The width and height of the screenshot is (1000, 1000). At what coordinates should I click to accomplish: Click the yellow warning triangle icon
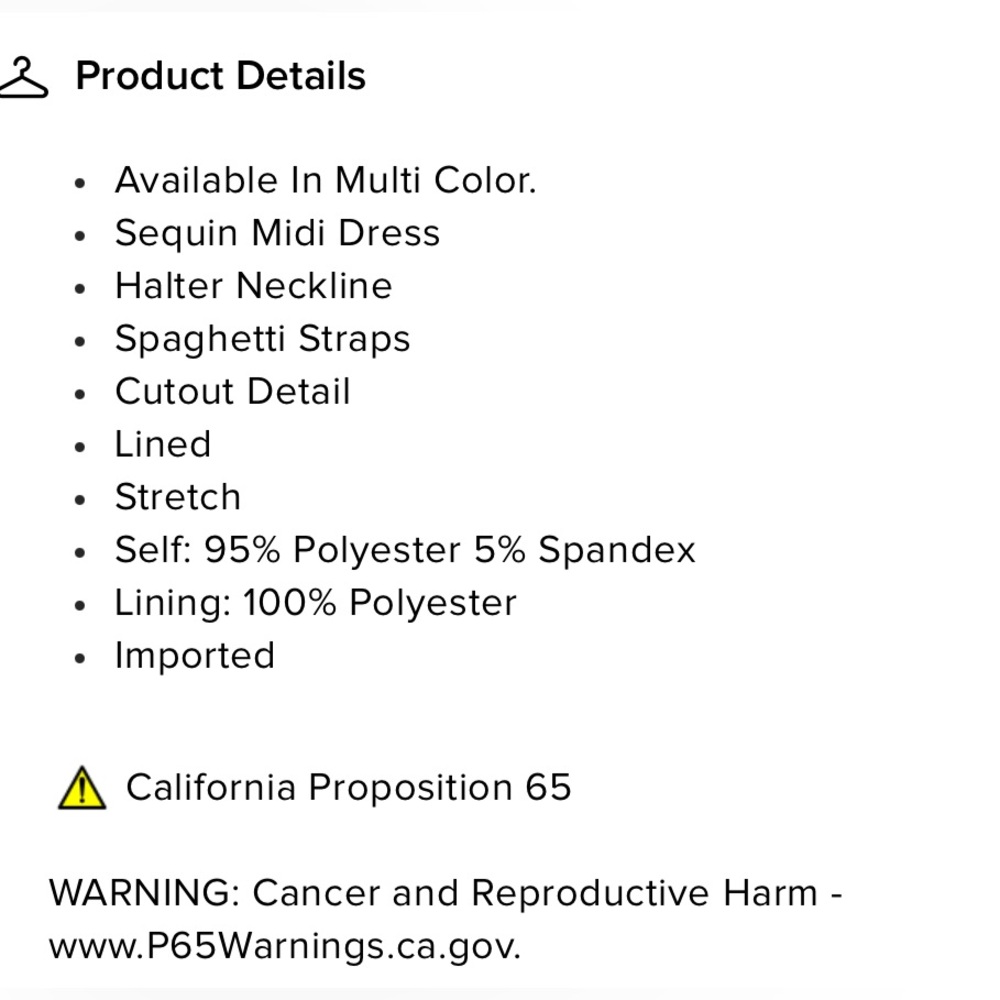point(82,788)
